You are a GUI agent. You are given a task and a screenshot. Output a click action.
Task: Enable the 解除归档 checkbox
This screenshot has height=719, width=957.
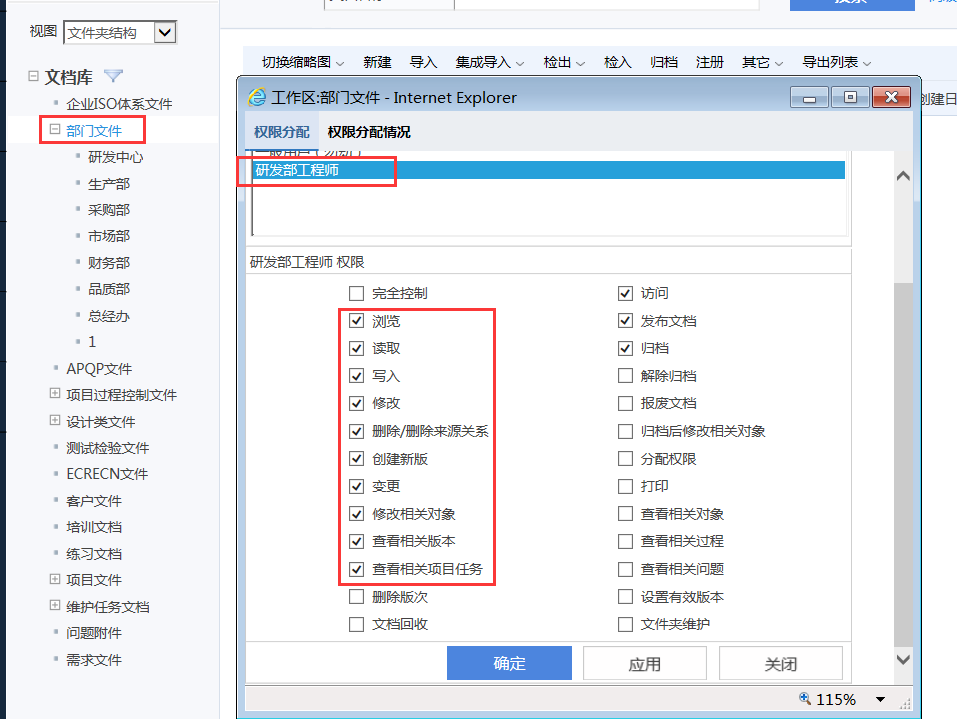coord(625,376)
